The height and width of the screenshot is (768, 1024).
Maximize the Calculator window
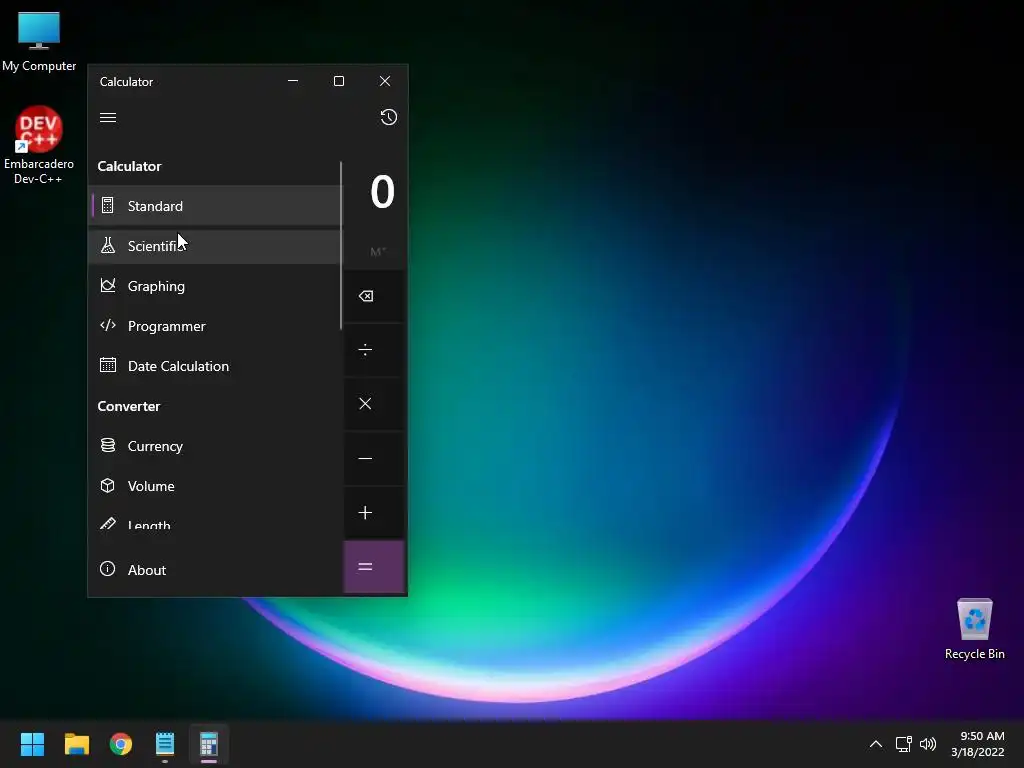click(x=338, y=81)
